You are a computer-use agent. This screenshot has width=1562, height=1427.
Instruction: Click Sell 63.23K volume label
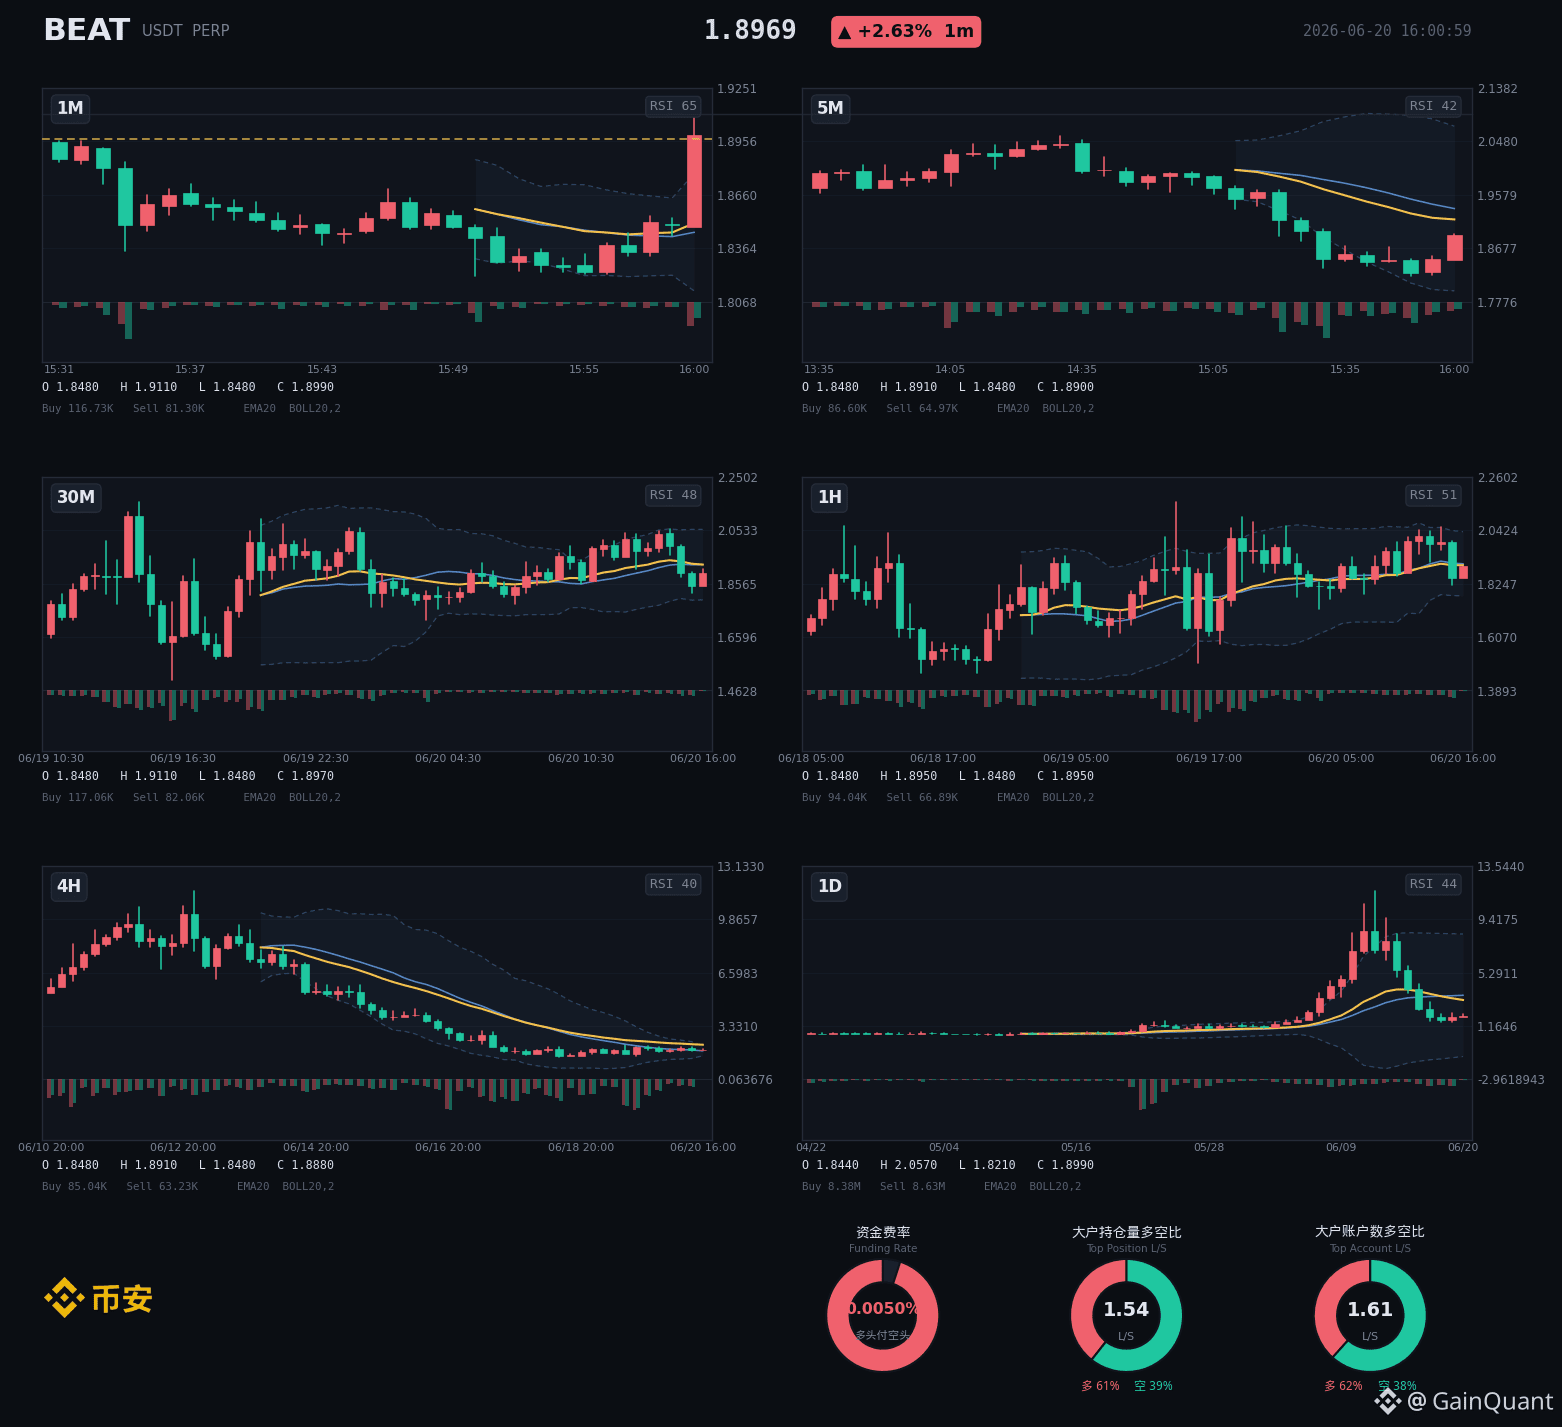click(162, 1186)
